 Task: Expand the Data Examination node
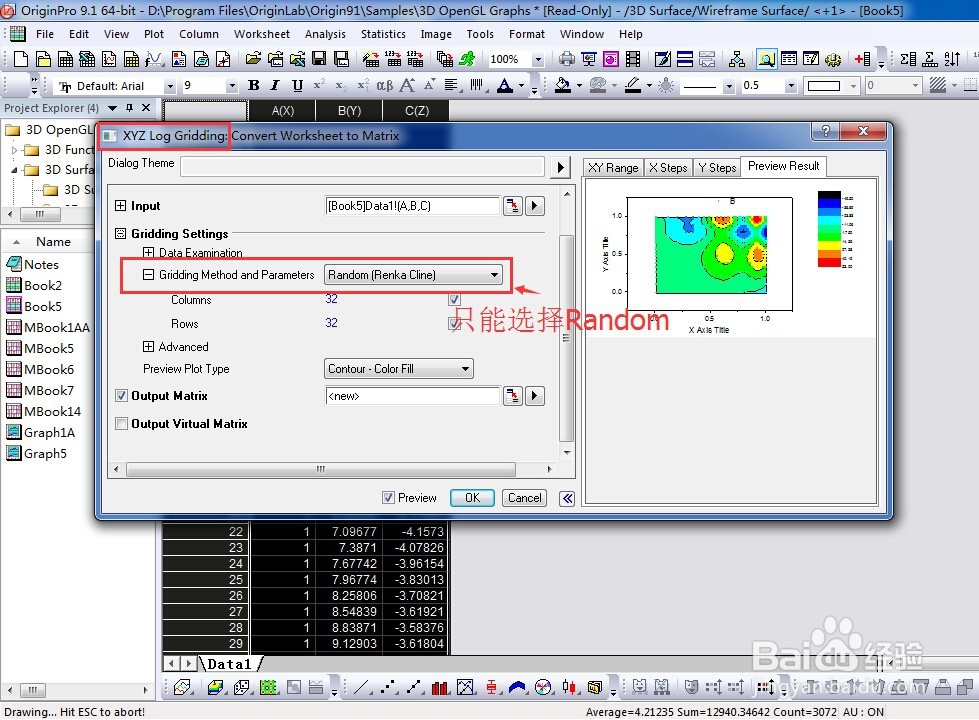coord(148,252)
